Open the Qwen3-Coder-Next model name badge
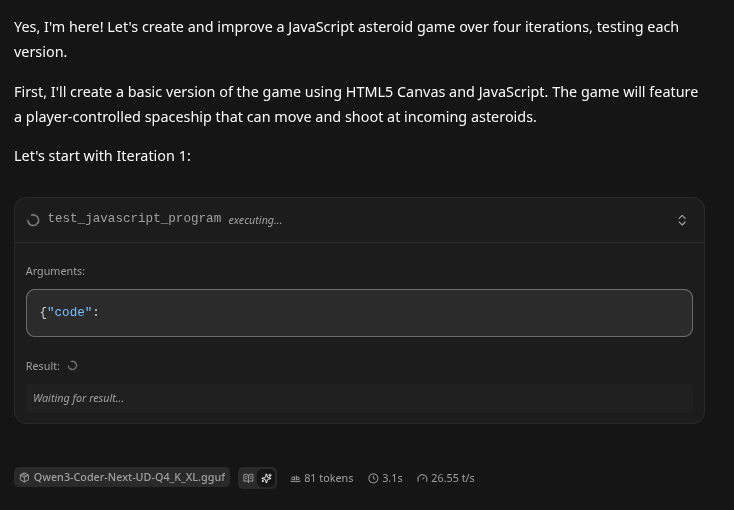734x510 pixels. pyautogui.click(x=129, y=478)
